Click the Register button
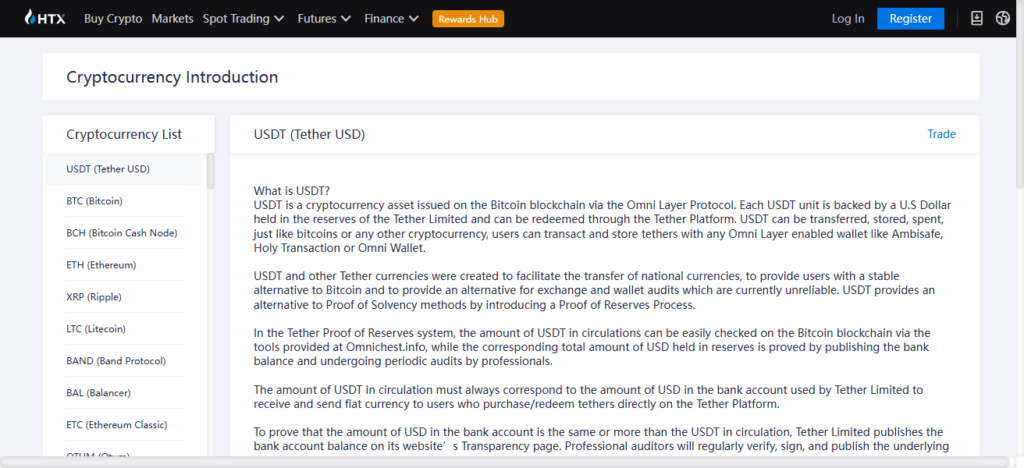The image size is (1024, 468). (910, 18)
